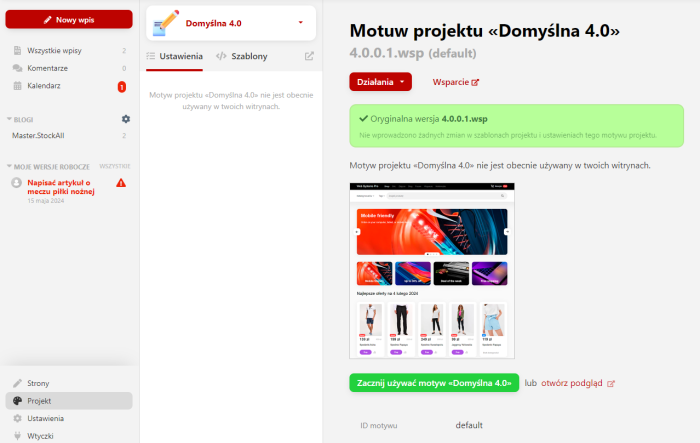Click the Komentarze speech bubble icon
This screenshot has height=443, width=700.
17,68
